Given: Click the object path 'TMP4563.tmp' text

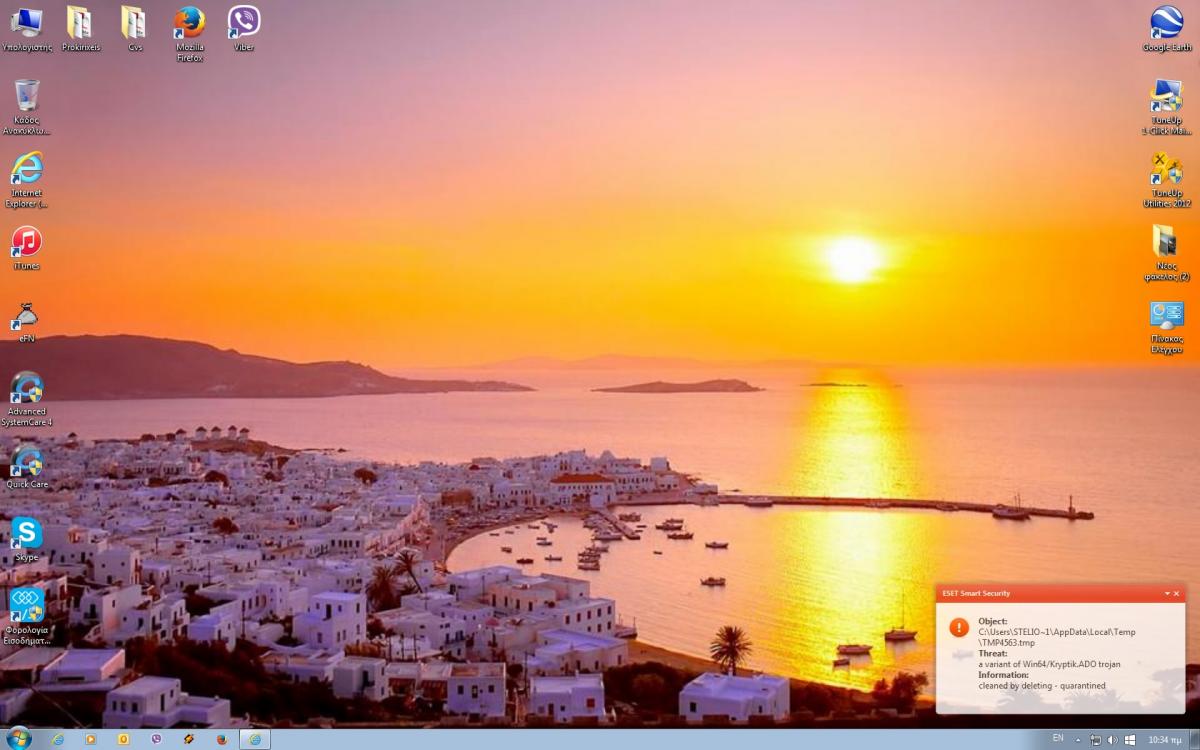Looking at the screenshot, I should (1008, 642).
